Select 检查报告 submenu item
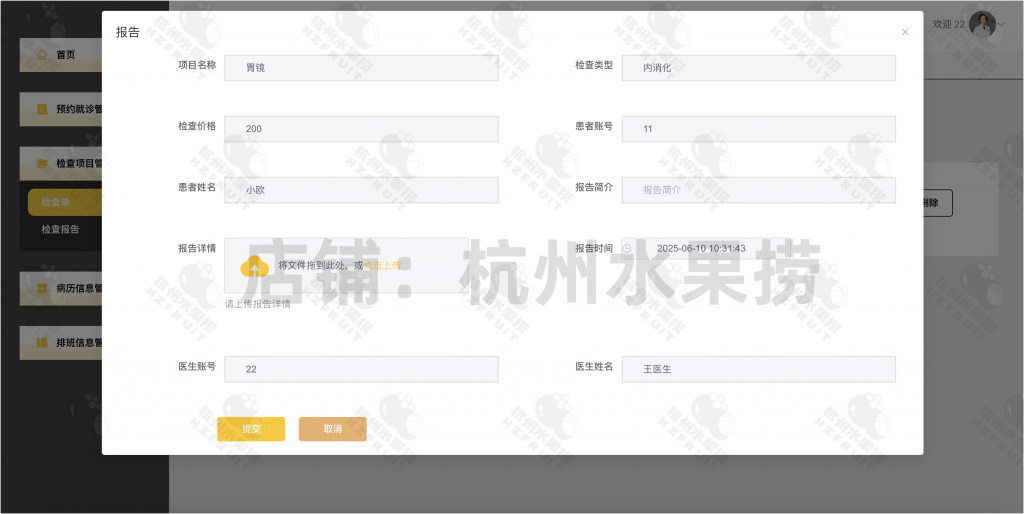The image size is (1024, 514). click(x=61, y=229)
